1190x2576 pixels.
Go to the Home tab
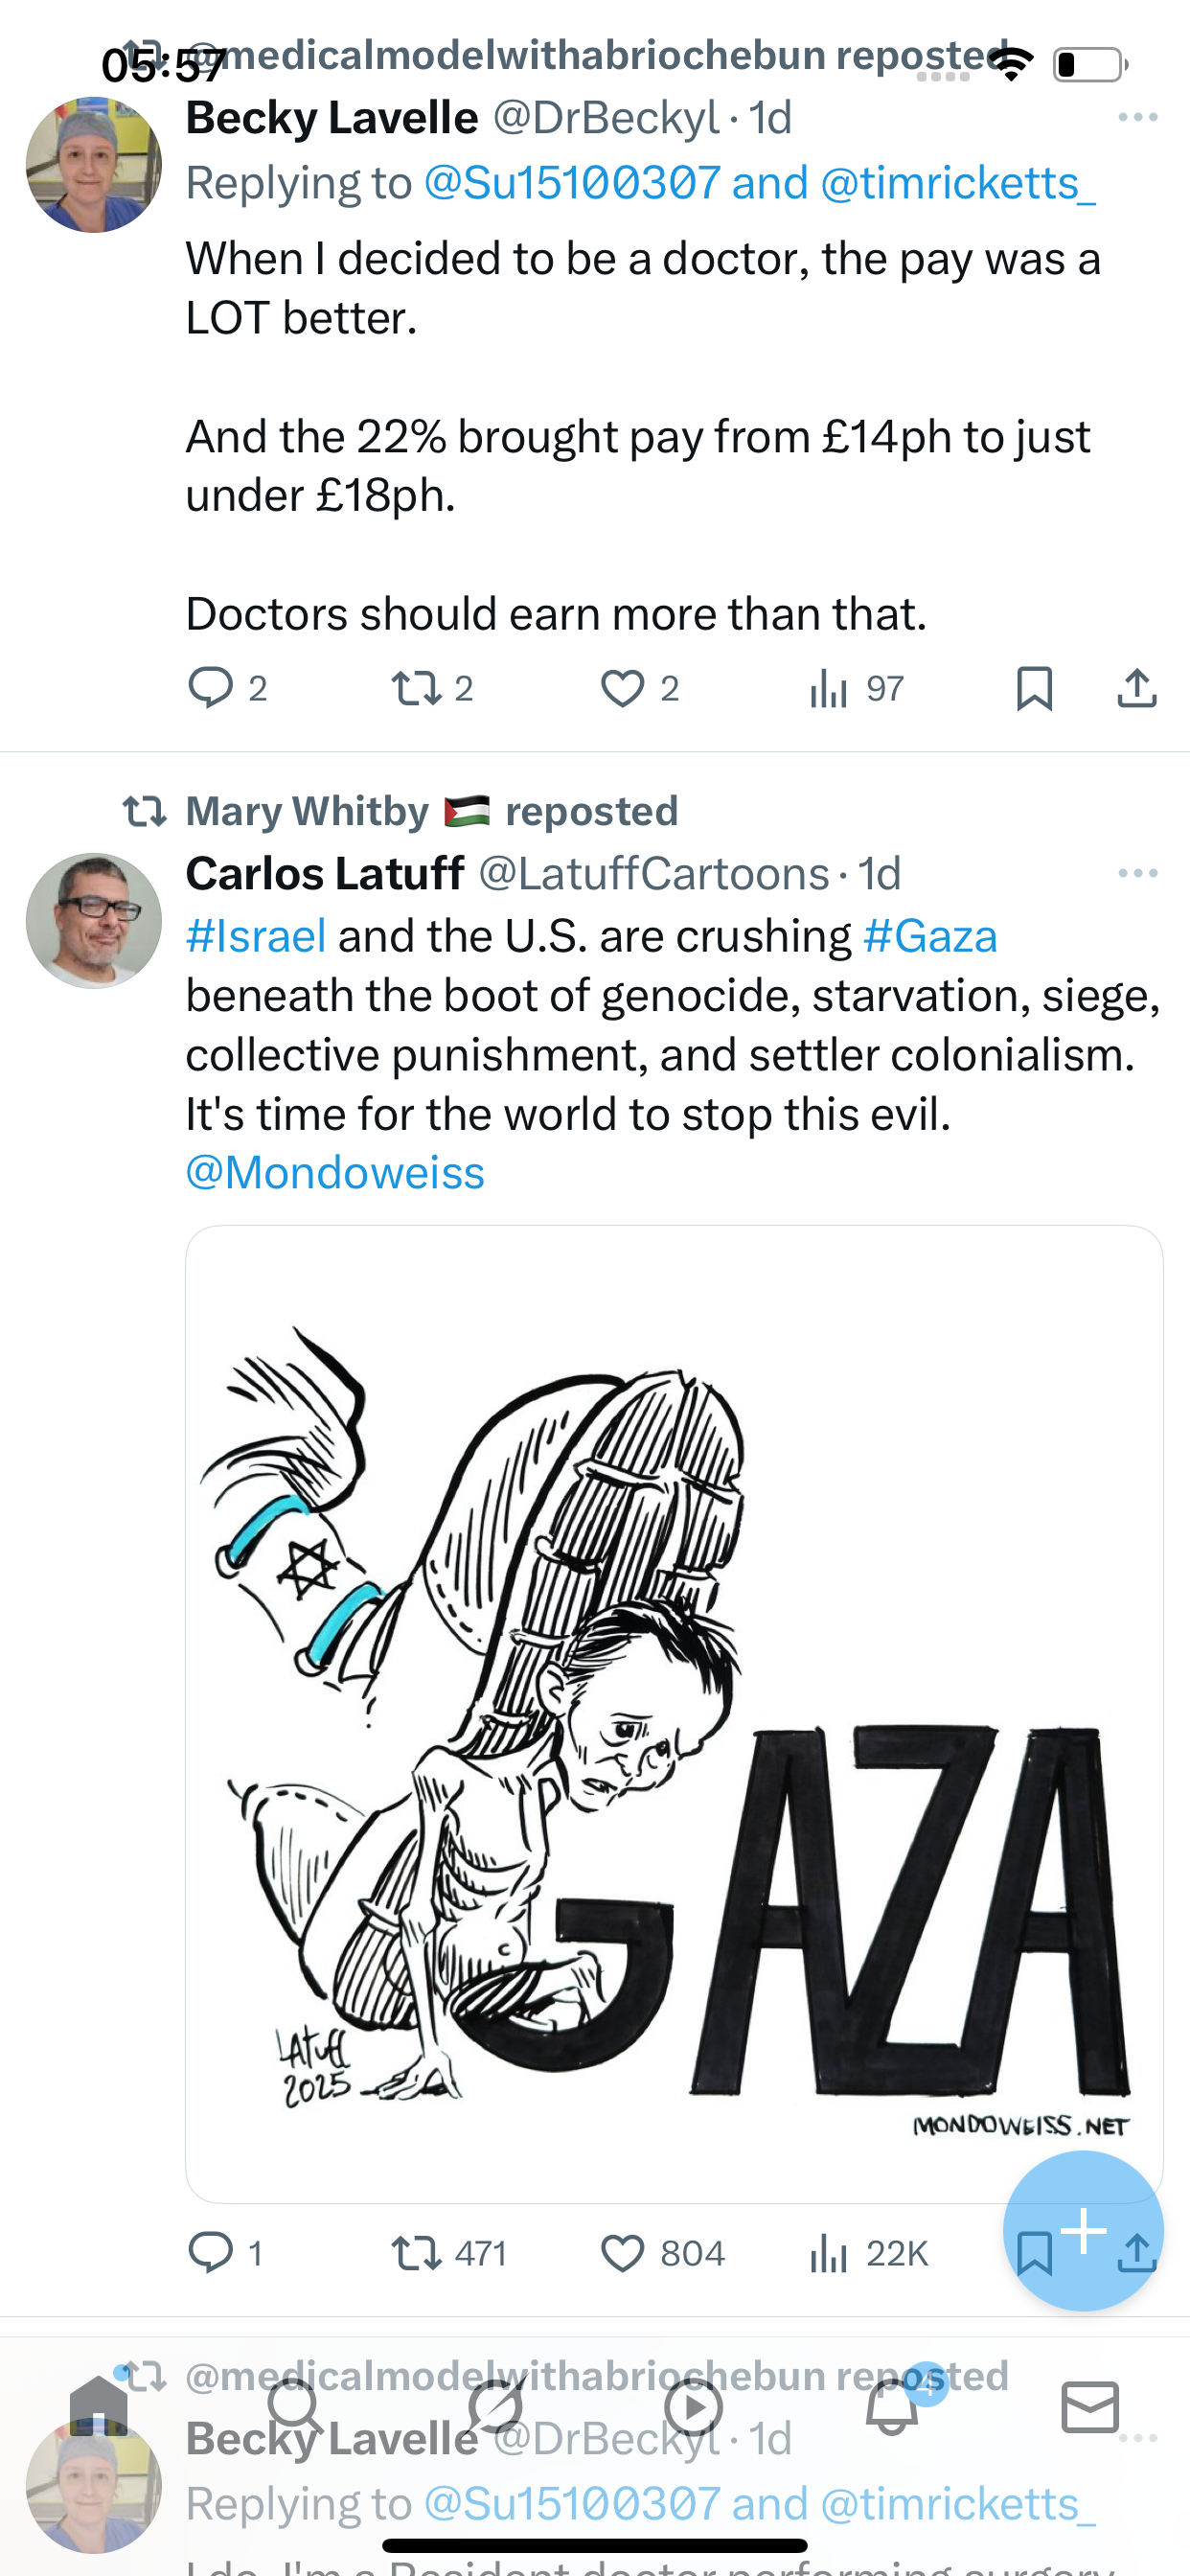(98, 2406)
